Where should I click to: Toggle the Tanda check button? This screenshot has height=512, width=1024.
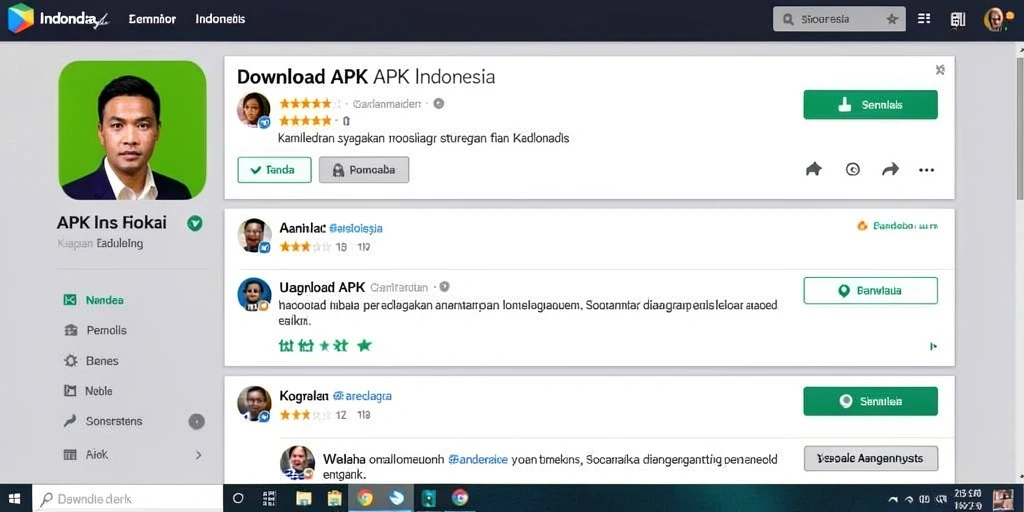[274, 170]
